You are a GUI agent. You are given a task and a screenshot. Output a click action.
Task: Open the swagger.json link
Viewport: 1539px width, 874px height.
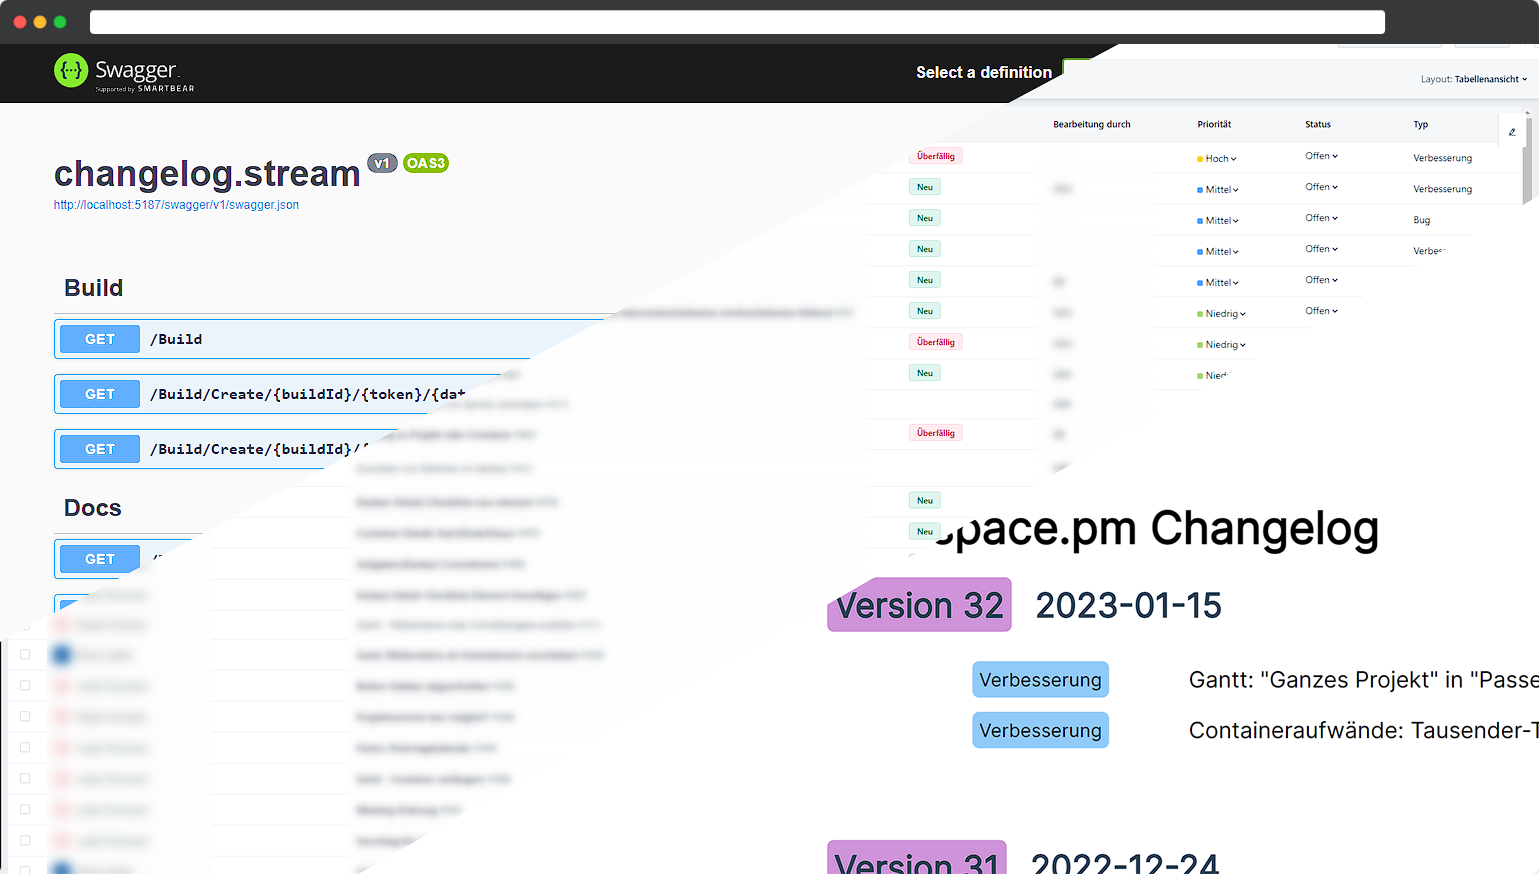tap(176, 204)
